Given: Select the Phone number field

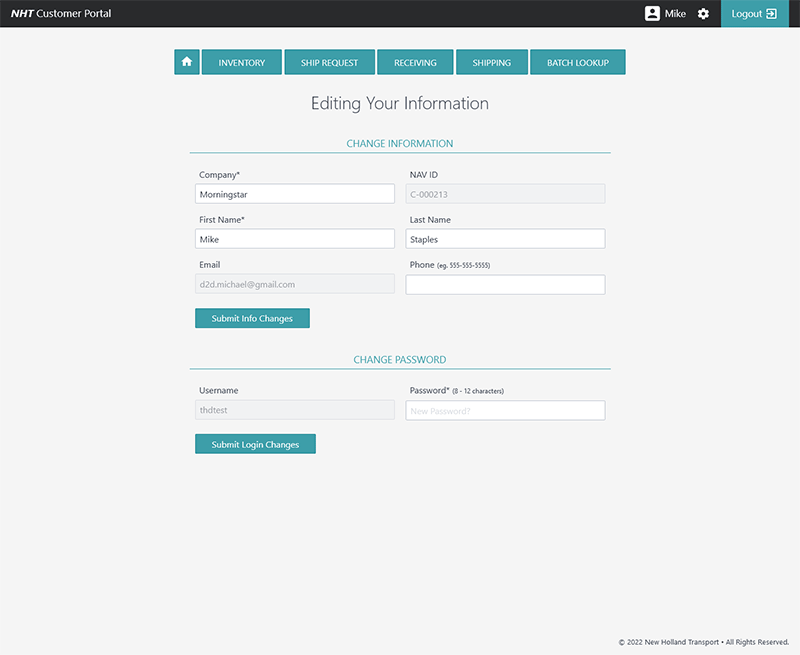Looking at the screenshot, I should coord(505,285).
